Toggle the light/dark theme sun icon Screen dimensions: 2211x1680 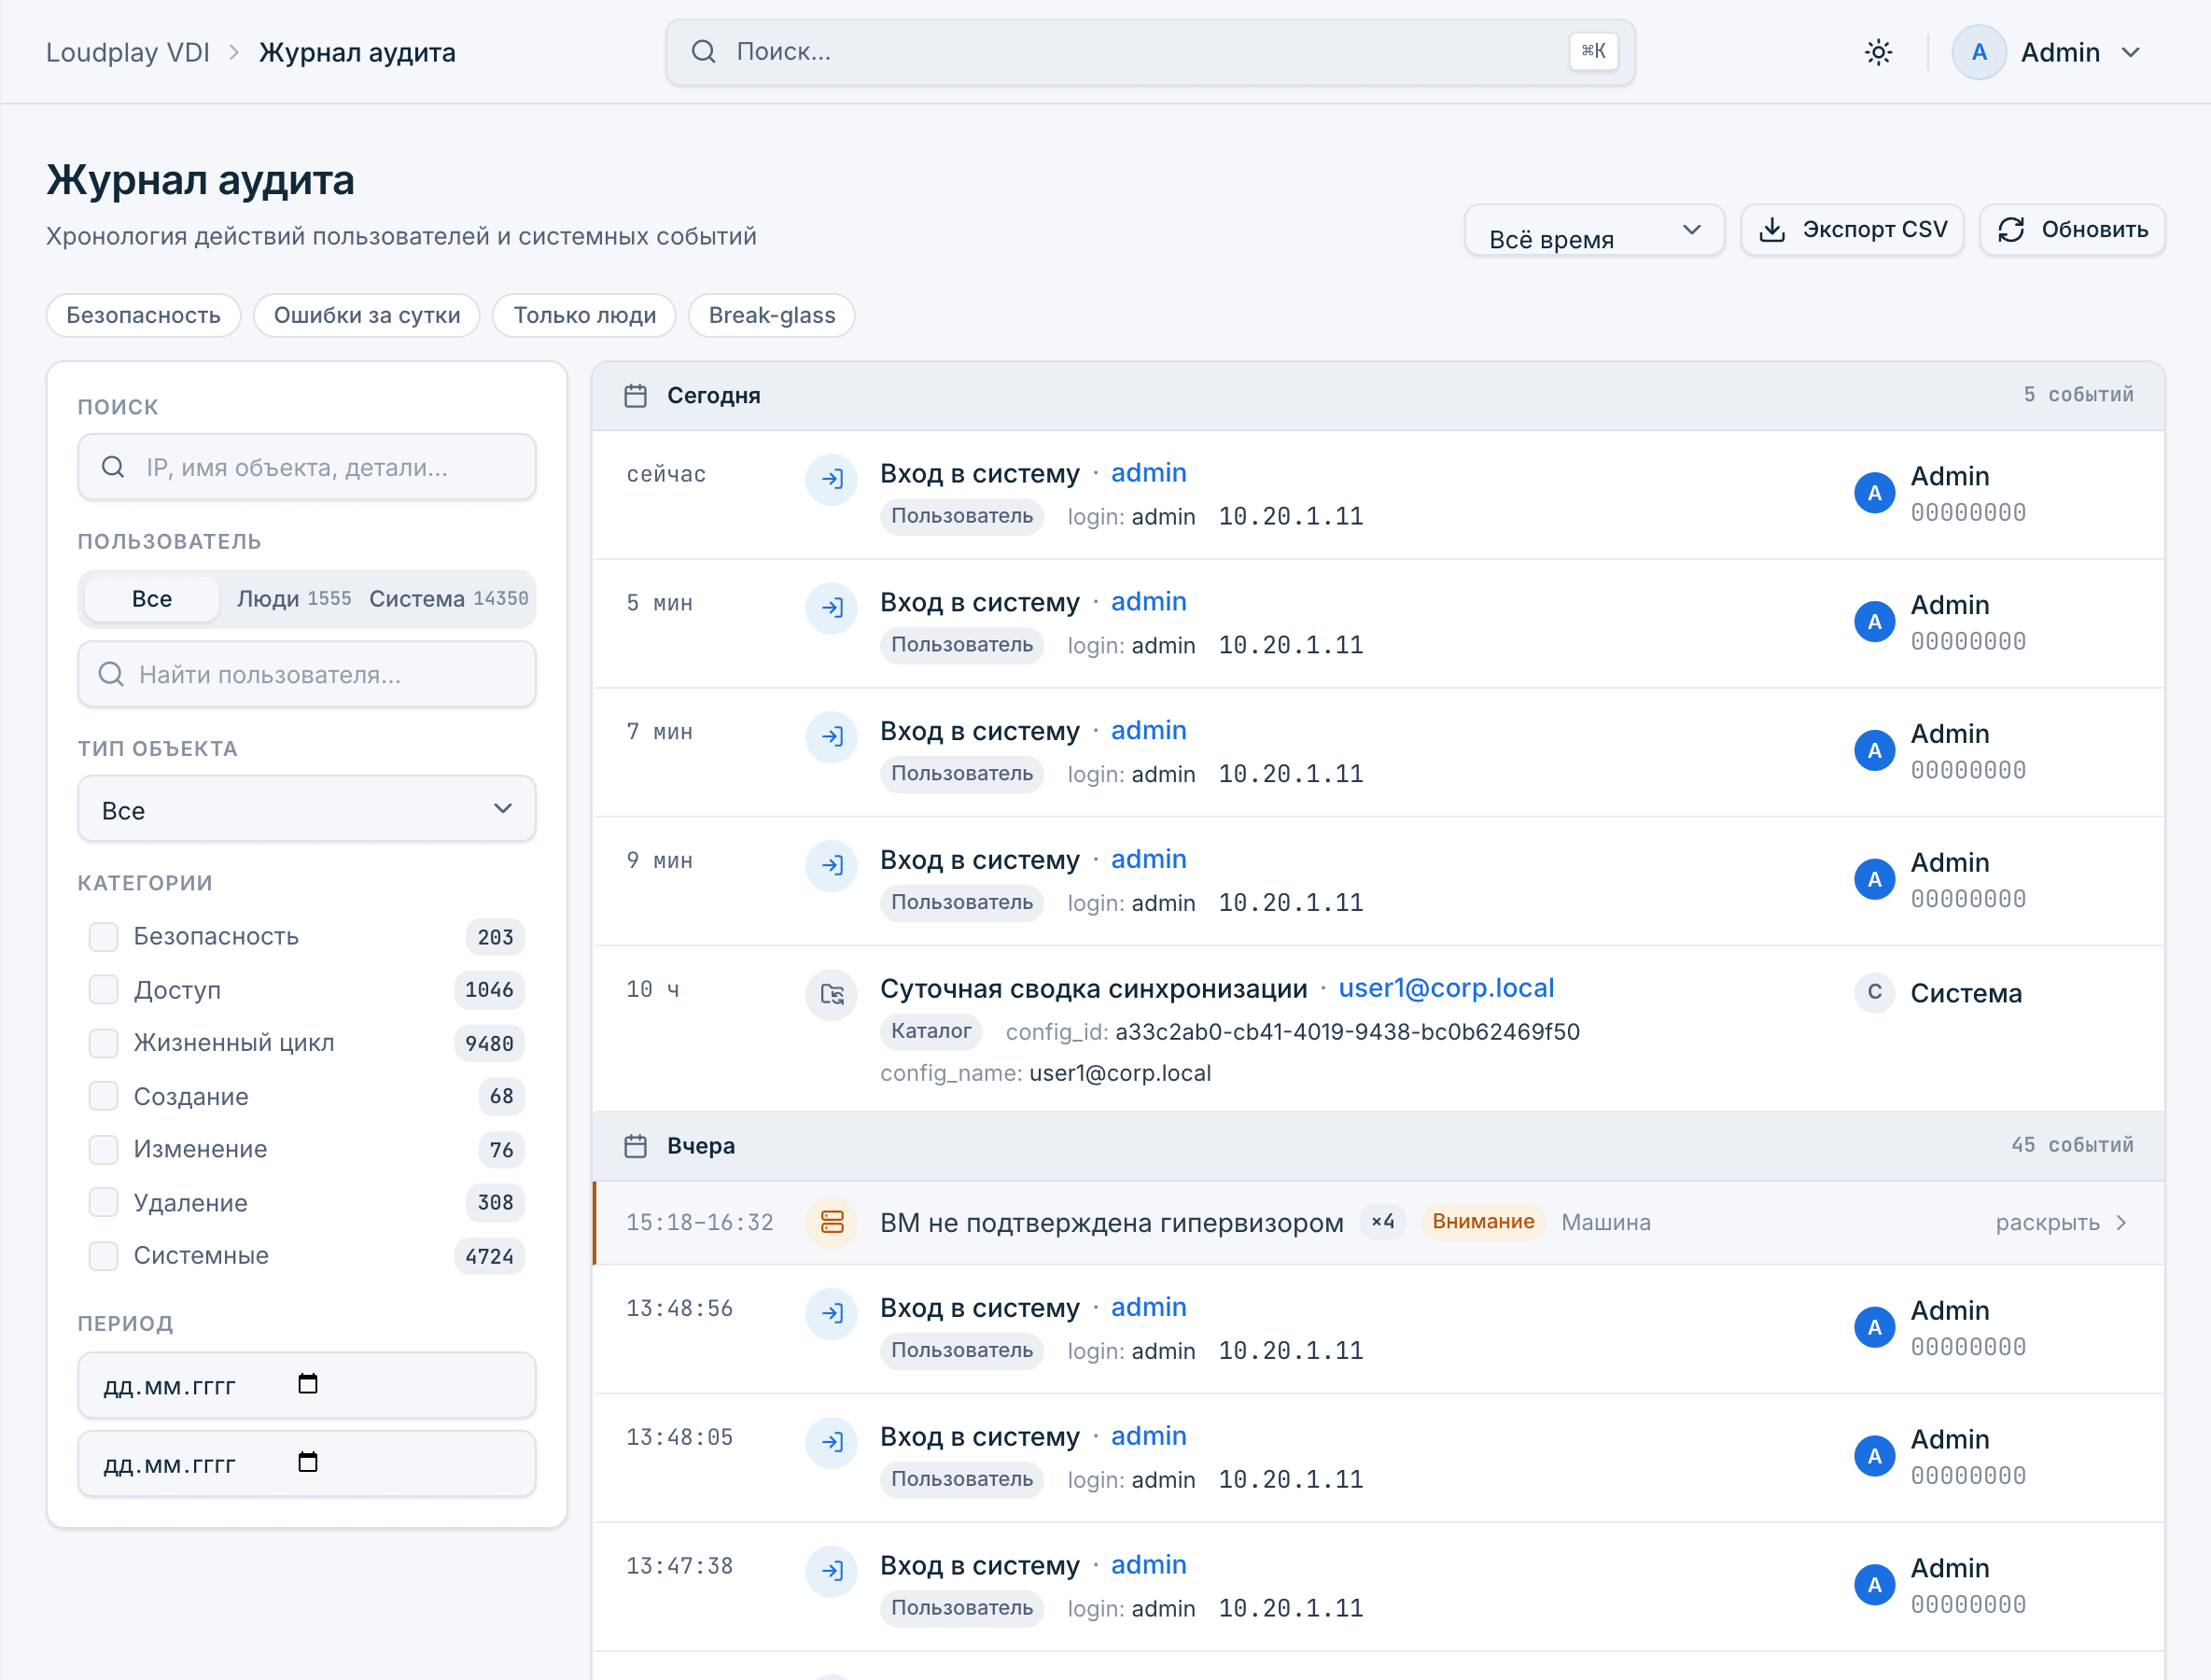1878,52
